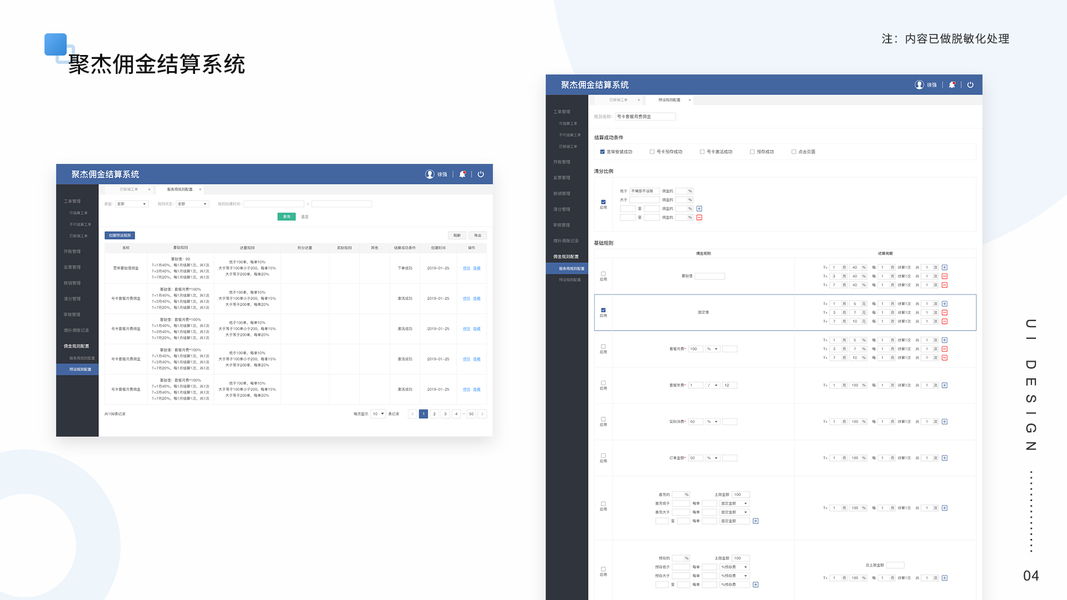Click the plus icon in the 实际消费 rule row
1067x600 pixels.
pos(945,422)
